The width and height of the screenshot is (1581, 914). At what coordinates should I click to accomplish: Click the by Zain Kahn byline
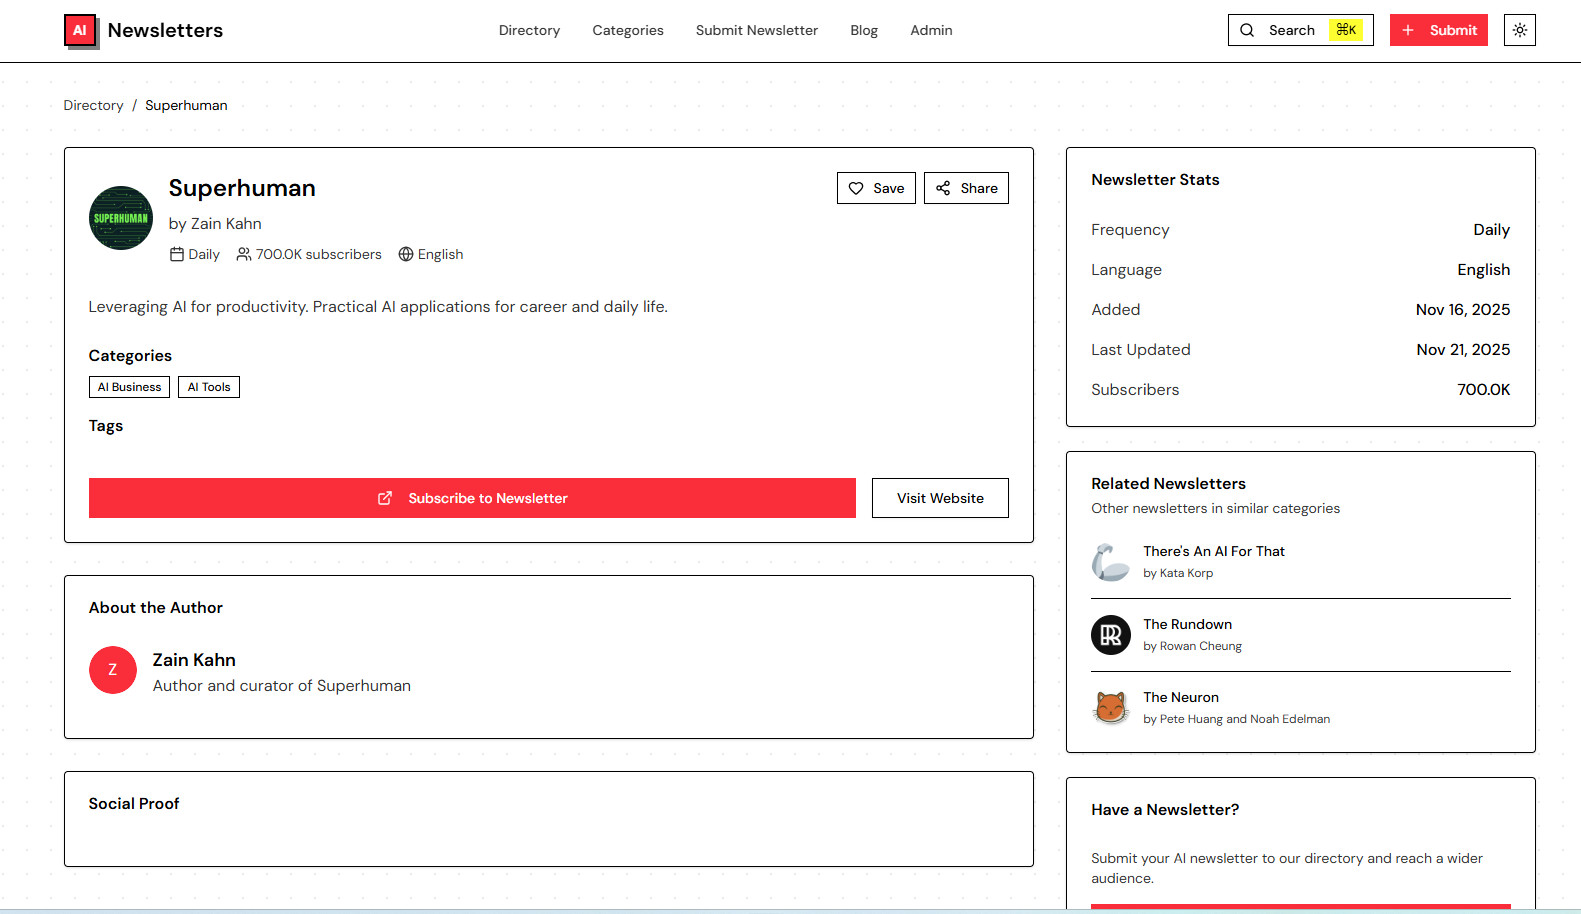click(215, 224)
